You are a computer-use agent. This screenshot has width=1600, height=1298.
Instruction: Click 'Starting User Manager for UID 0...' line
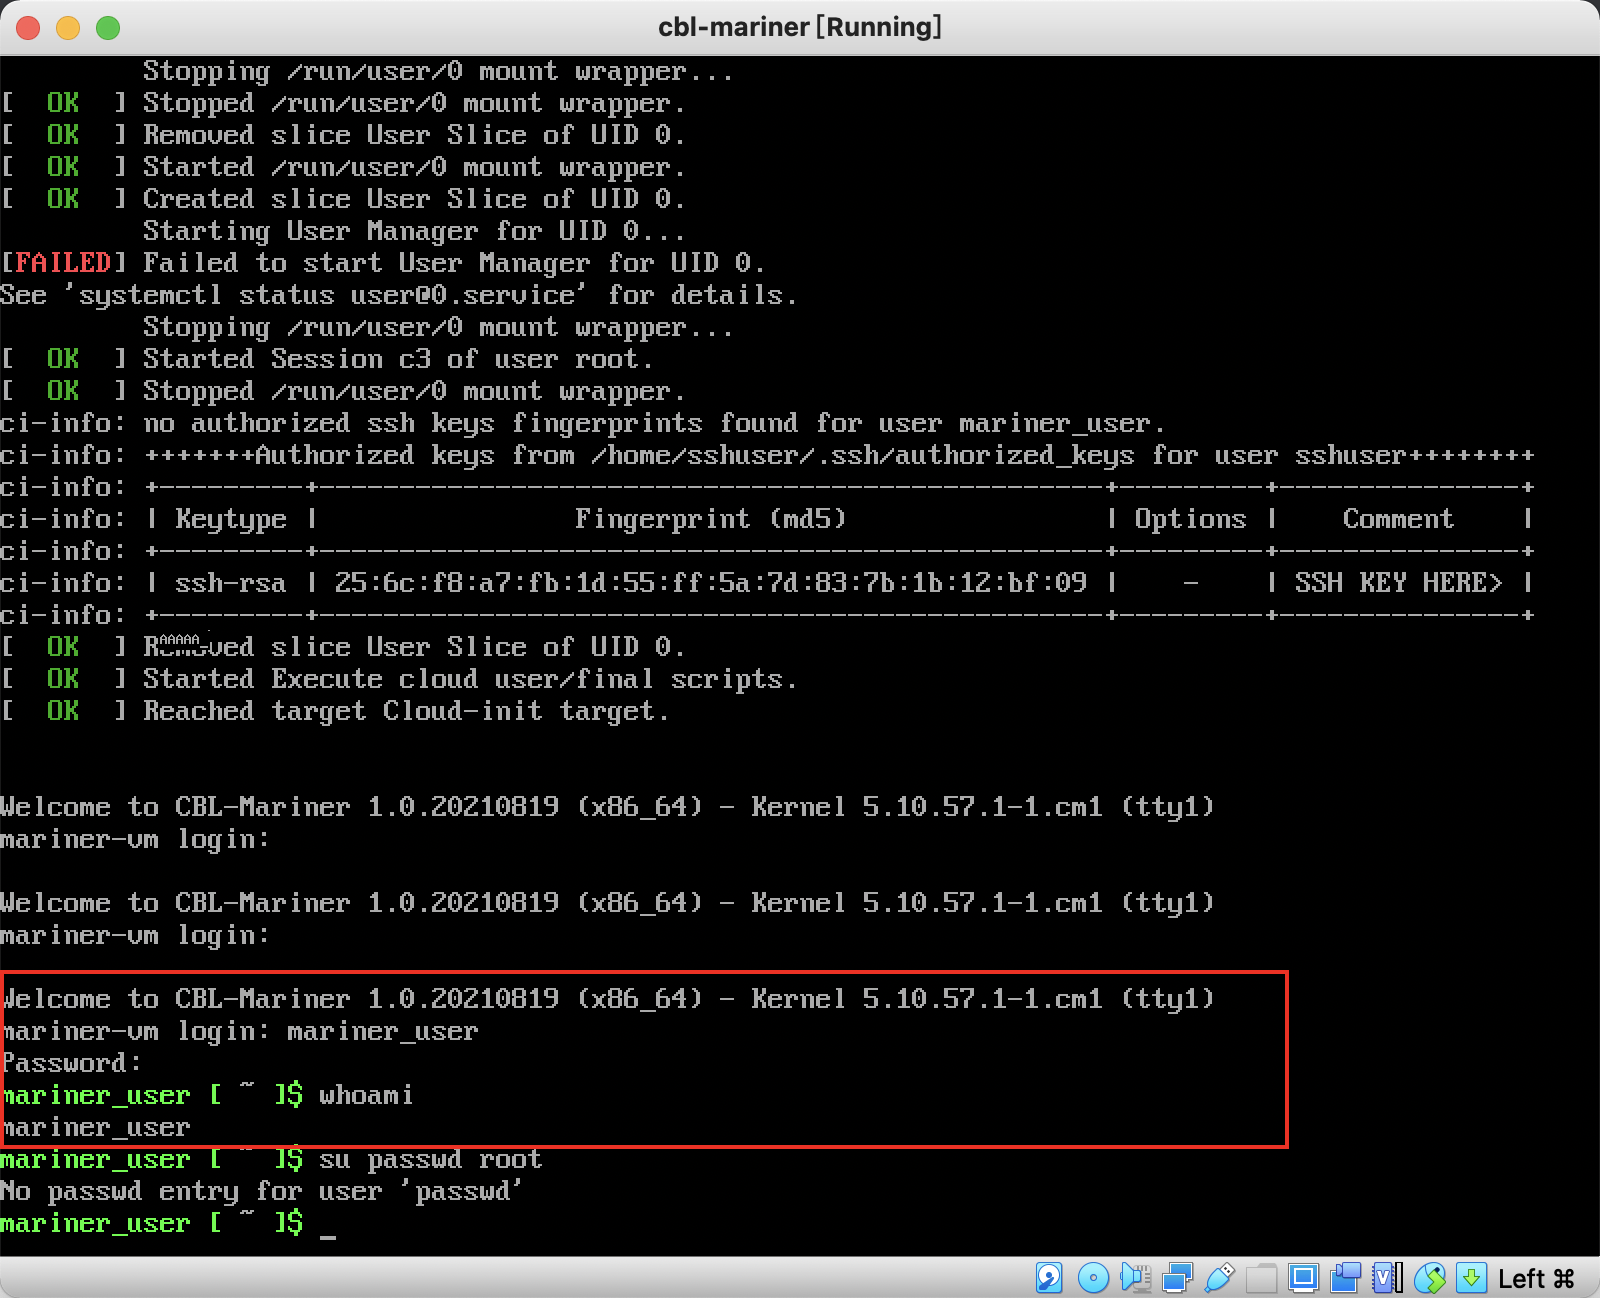click(x=414, y=231)
